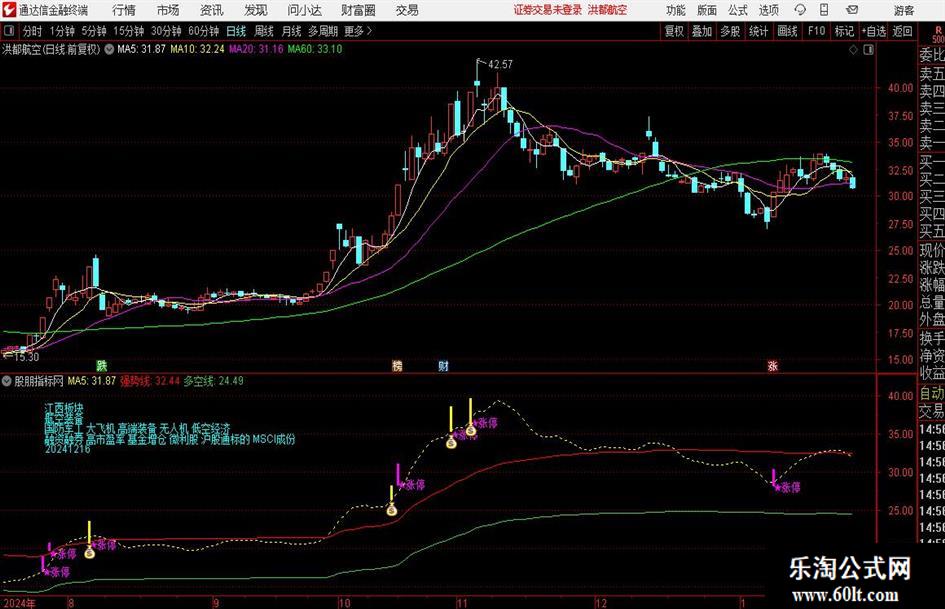Add stock with +自选 button
945x609 pixels.
(873, 31)
